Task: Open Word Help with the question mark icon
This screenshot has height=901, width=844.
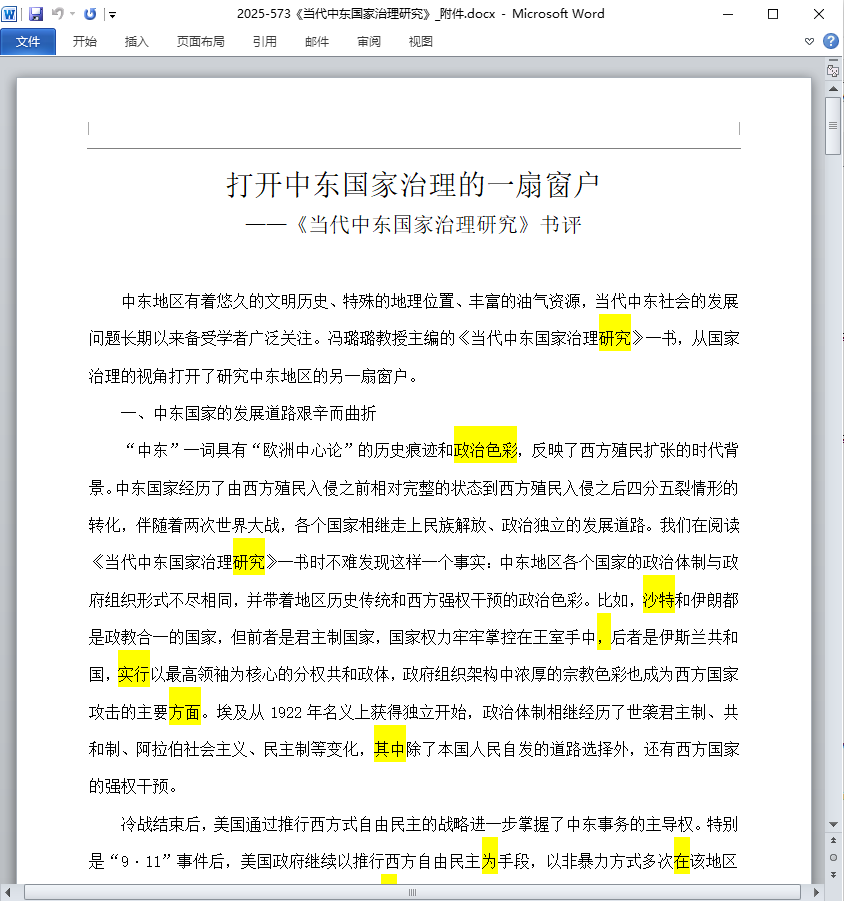Action: pyautogui.click(x=830, y=41)
